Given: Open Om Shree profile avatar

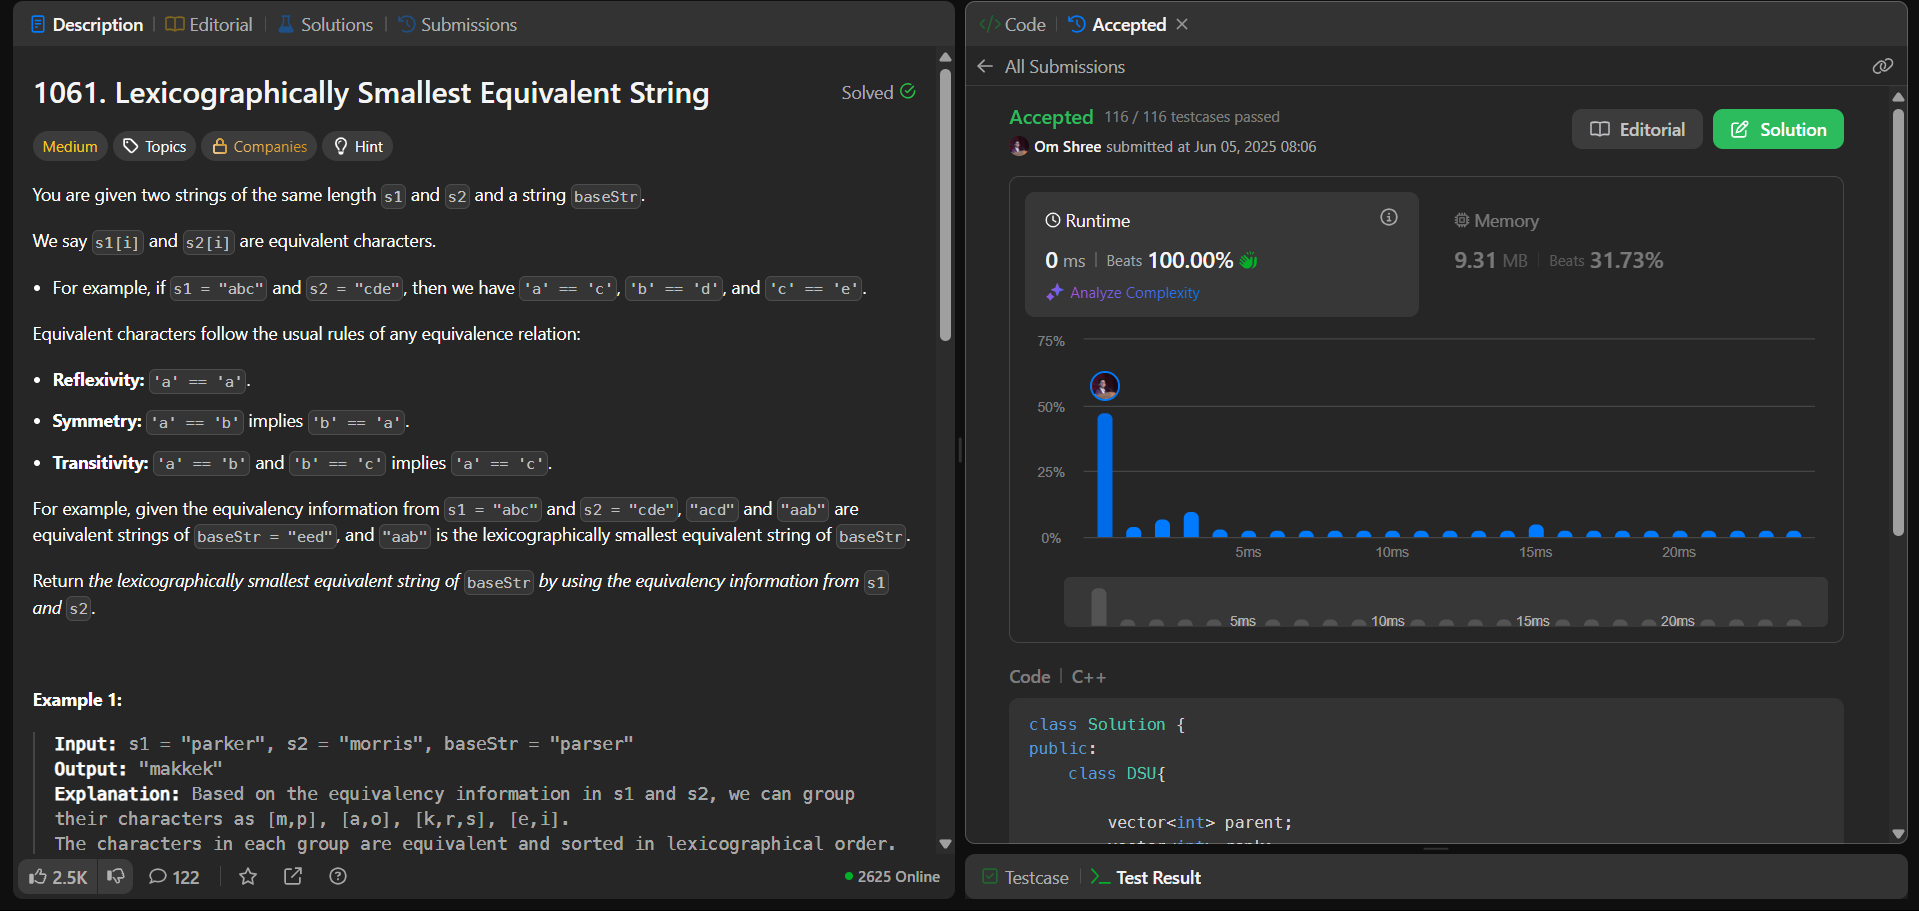Looking at the screenshot, I should coord(1019,147).
